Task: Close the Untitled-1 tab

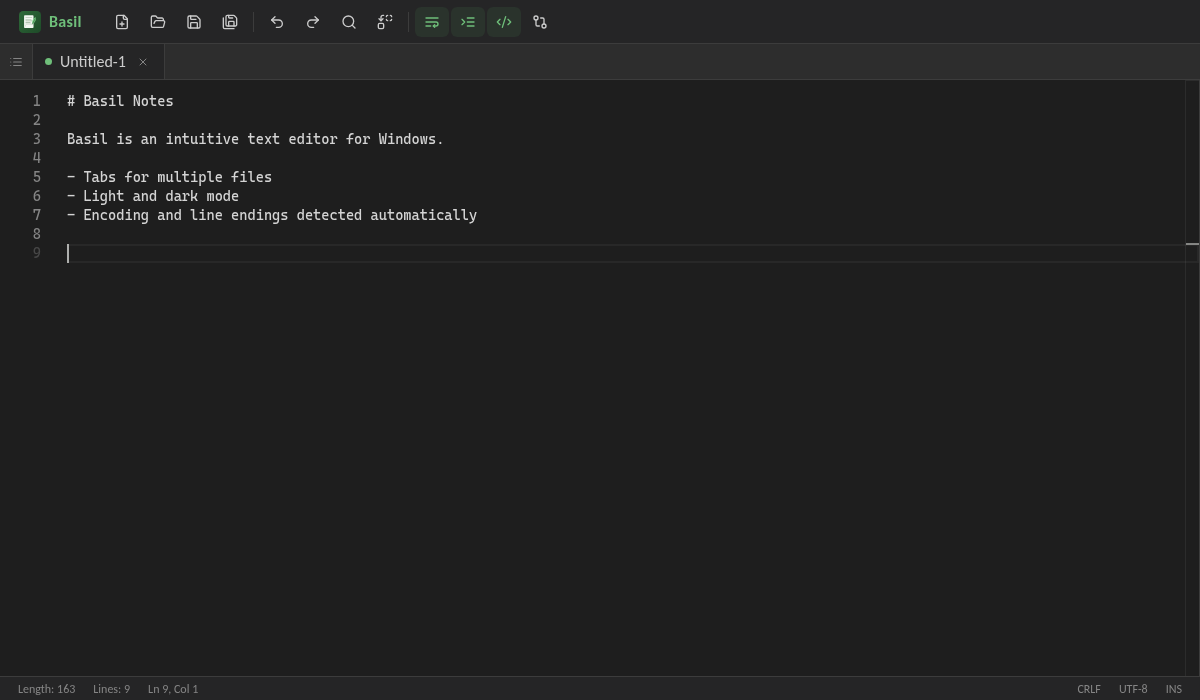Action: pyautogui.click(x=143, y=62)
